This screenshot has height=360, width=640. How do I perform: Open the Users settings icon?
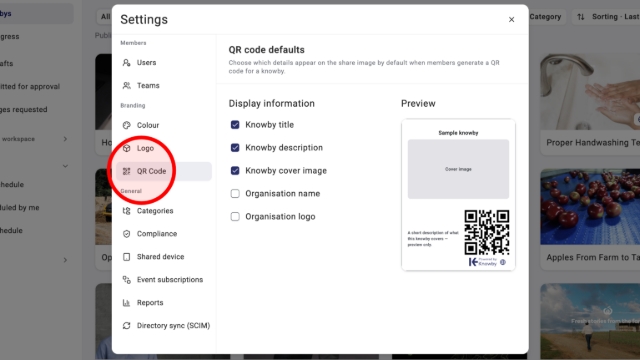(x=127, y=62)
